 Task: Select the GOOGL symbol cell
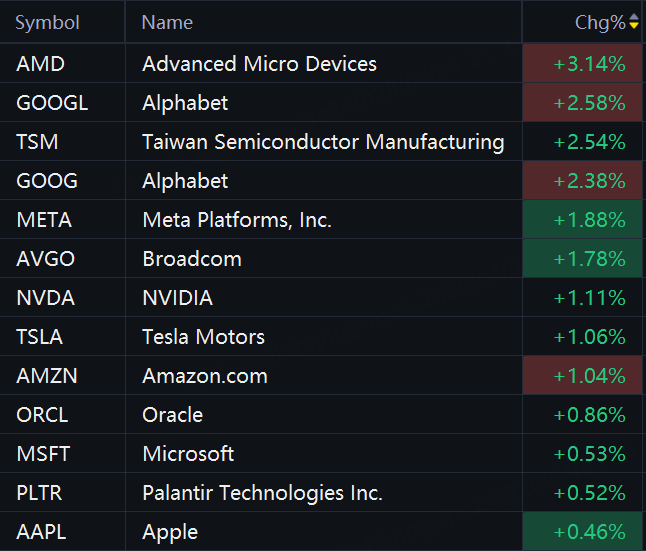pyautogui.click(x=52, y=103)
